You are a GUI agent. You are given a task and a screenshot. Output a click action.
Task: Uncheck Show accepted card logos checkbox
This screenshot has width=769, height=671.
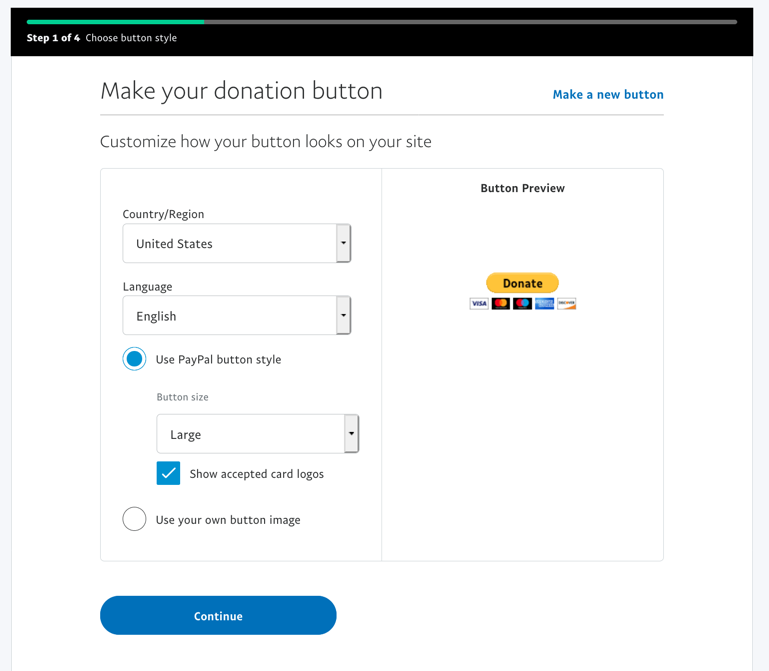(x=168, y=473)
